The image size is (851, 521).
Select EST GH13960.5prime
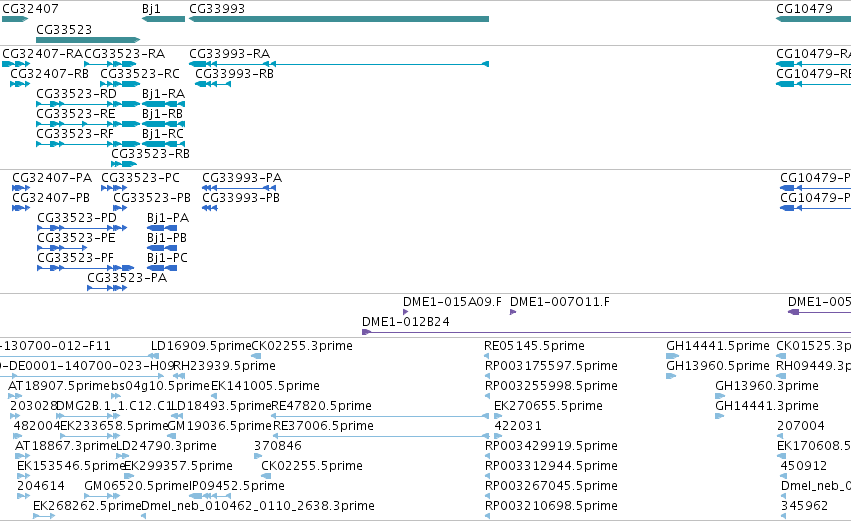717,366
